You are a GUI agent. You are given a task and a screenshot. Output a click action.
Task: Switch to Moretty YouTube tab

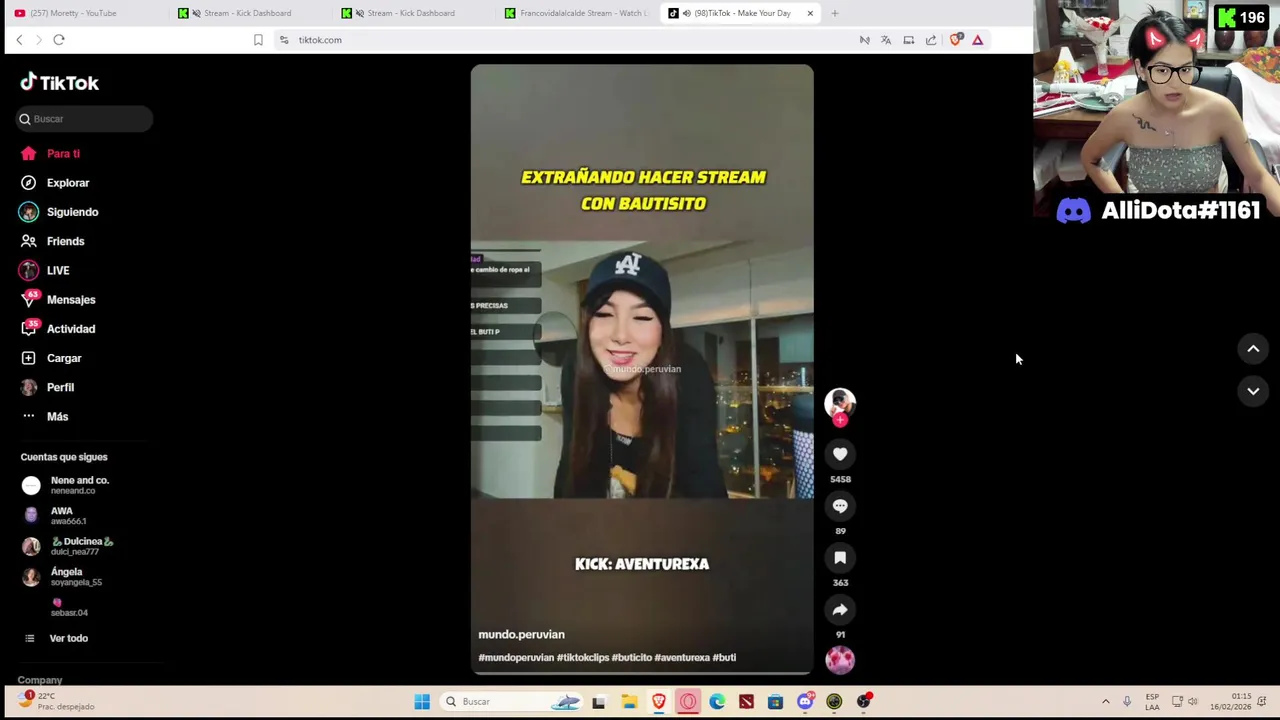pyautogui.click(x=84, y=13)
